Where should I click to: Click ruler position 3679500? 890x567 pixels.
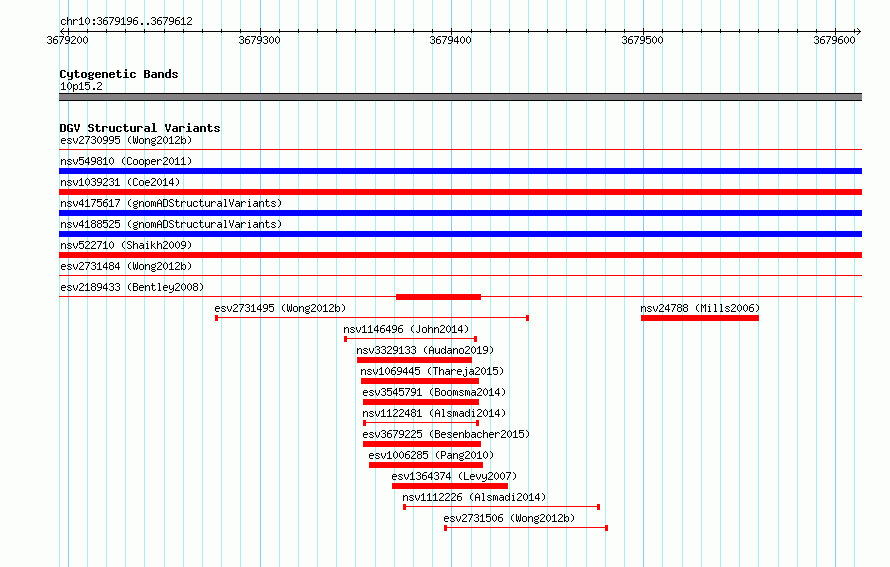643,40
